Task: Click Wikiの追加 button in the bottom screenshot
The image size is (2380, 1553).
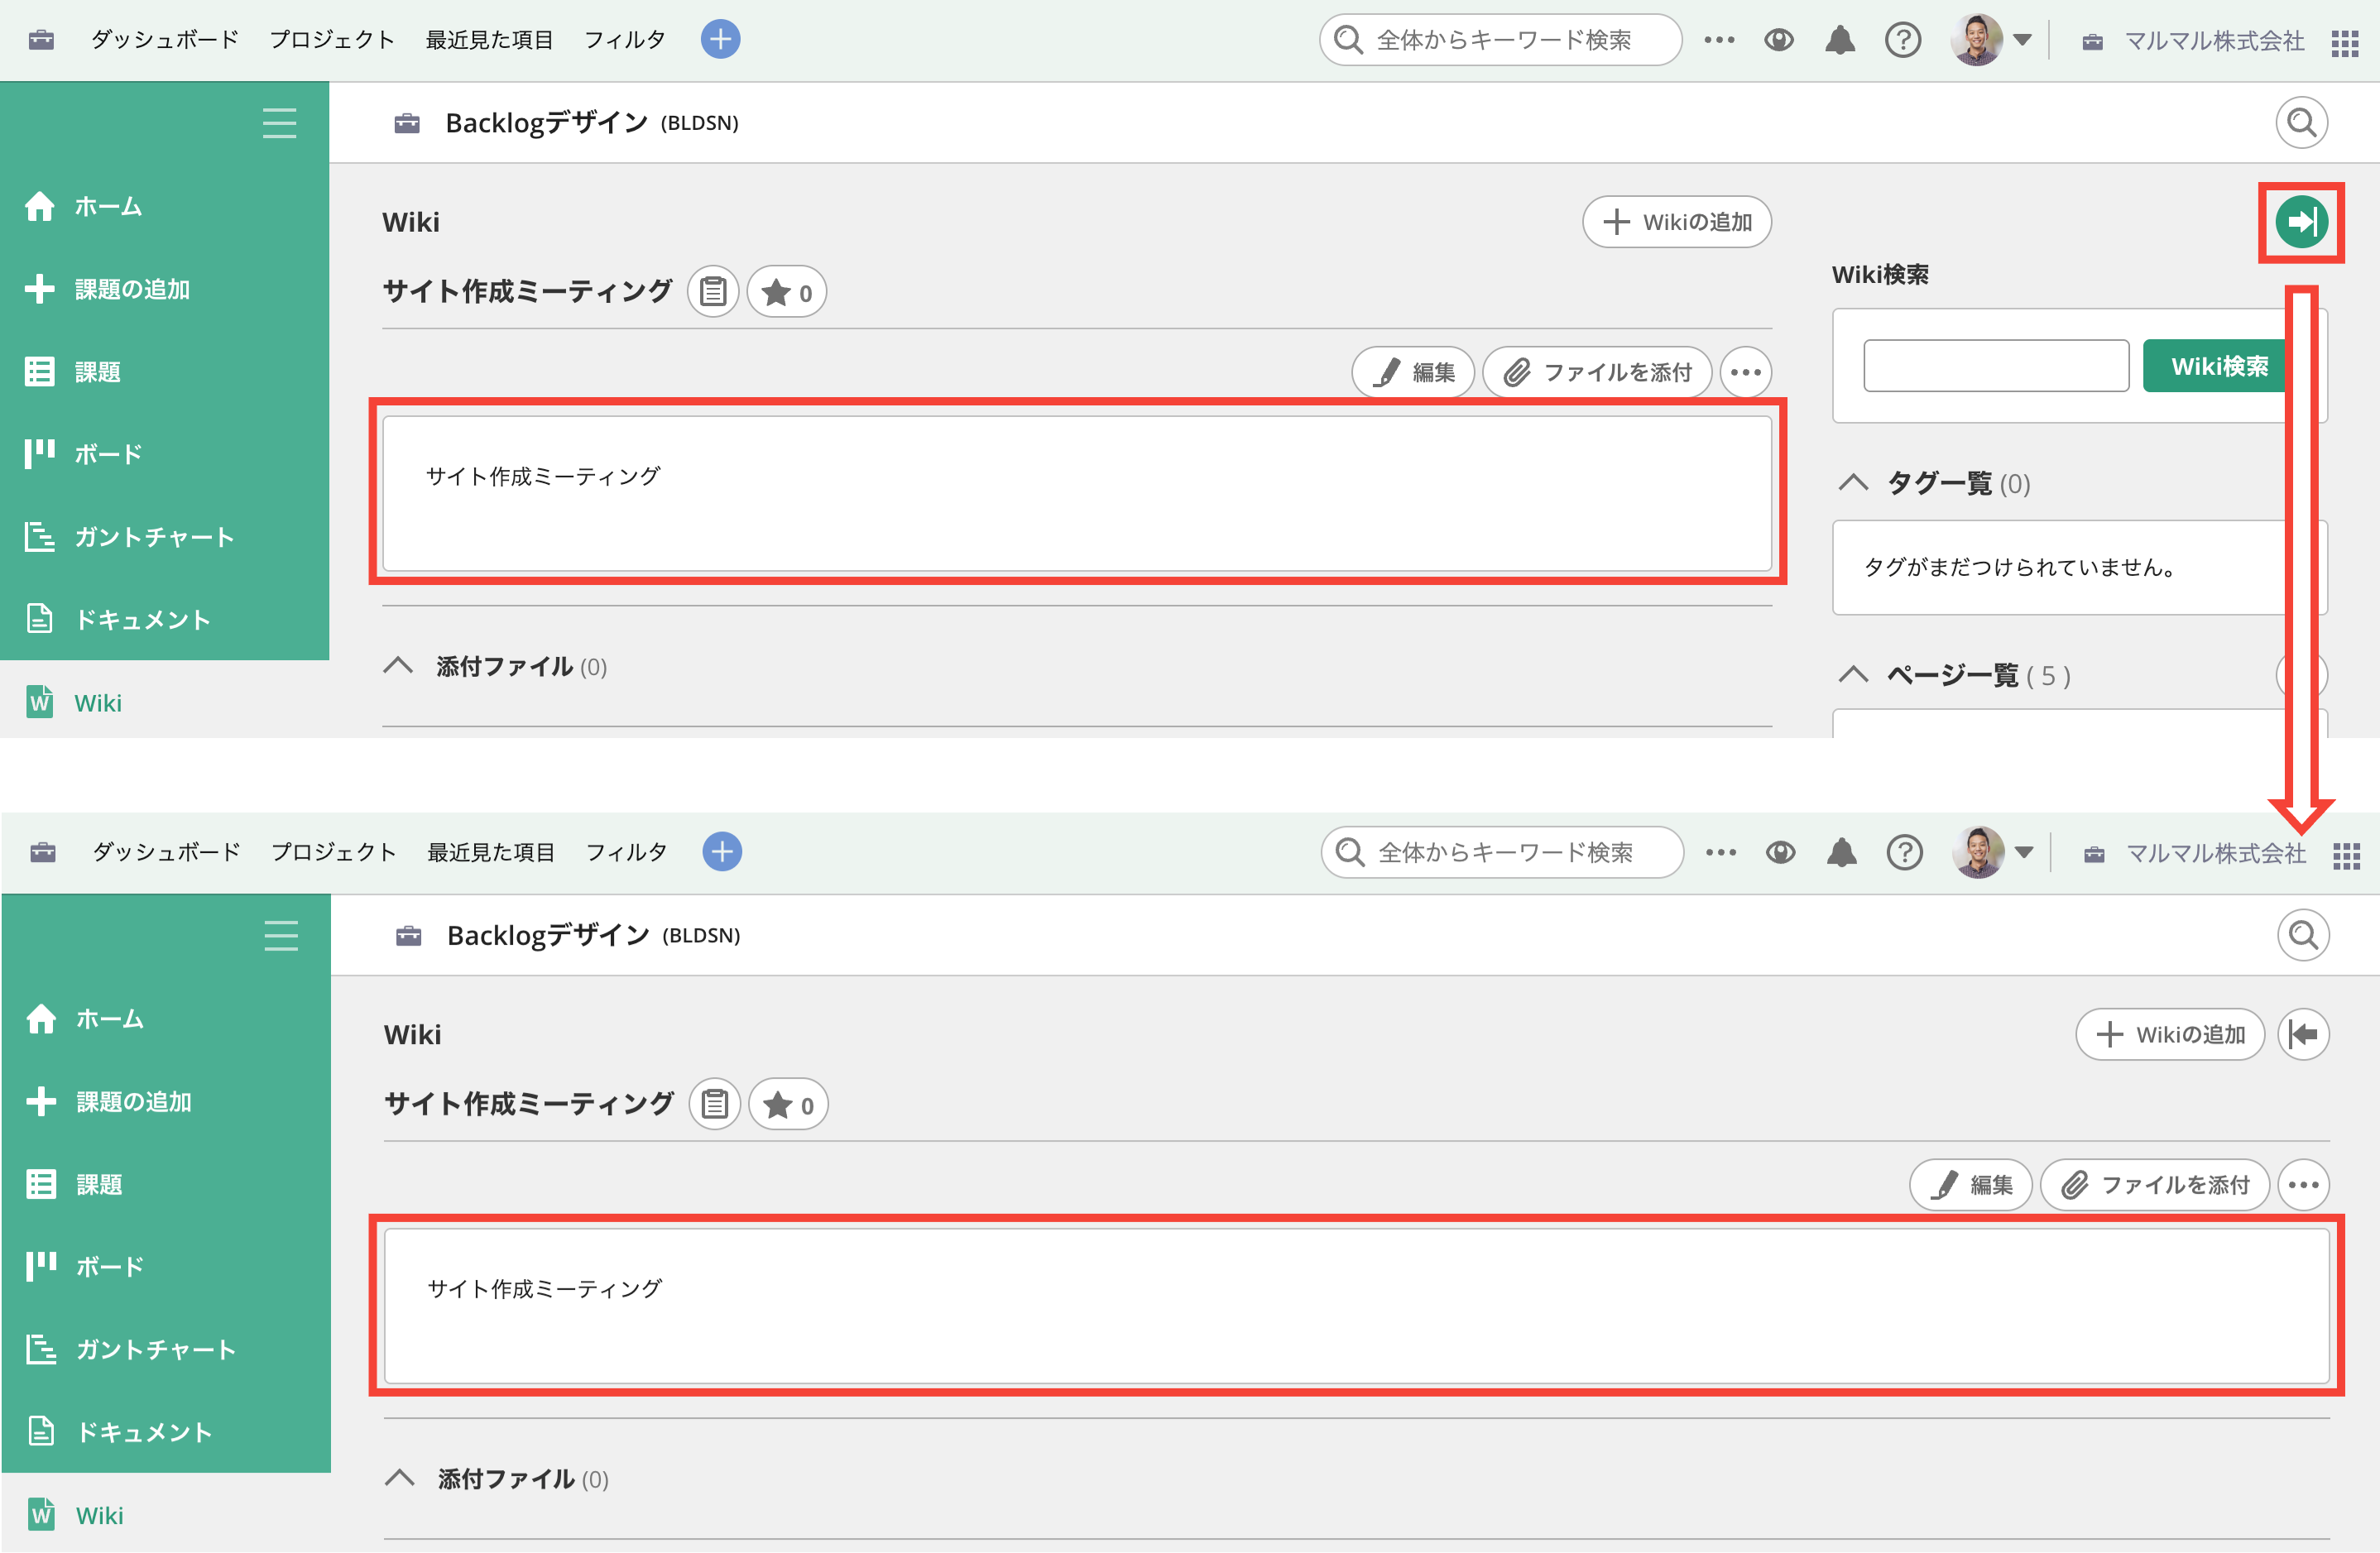Action: [x=2170, y=1034]
